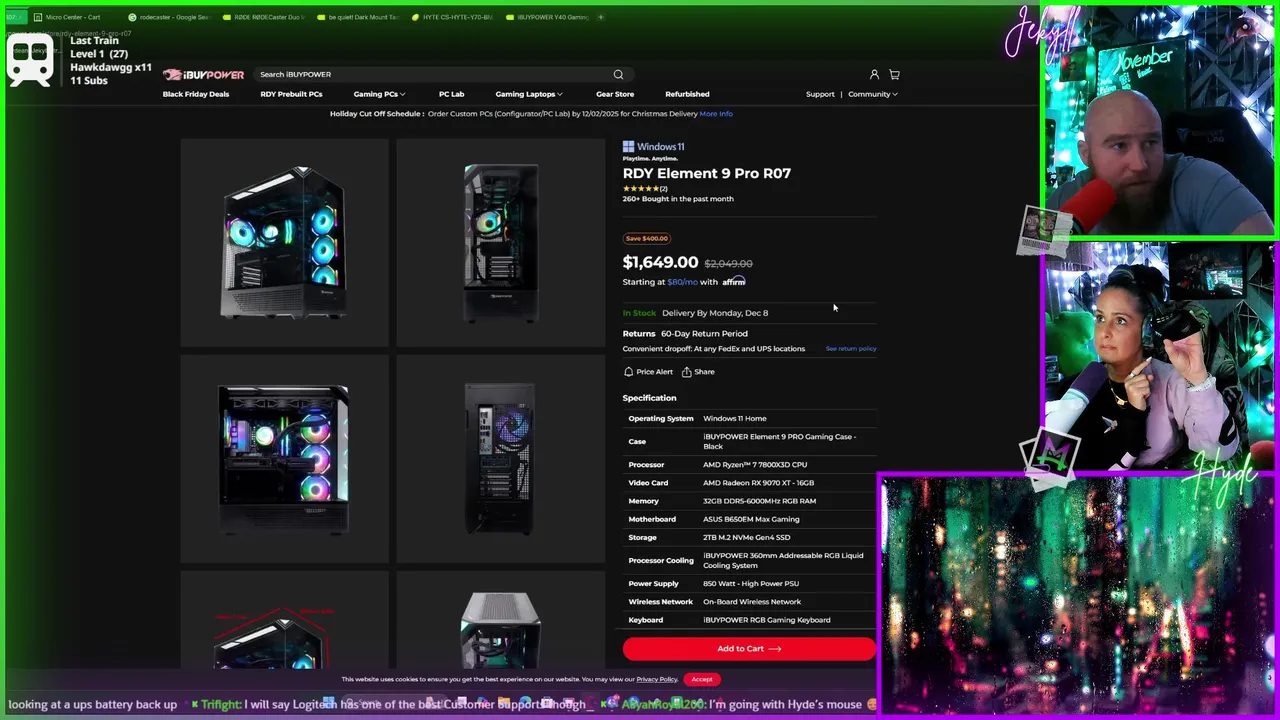This screenshot has height=720, width=1280.
Task: Open the account profile icon
Action: (874, 74)
